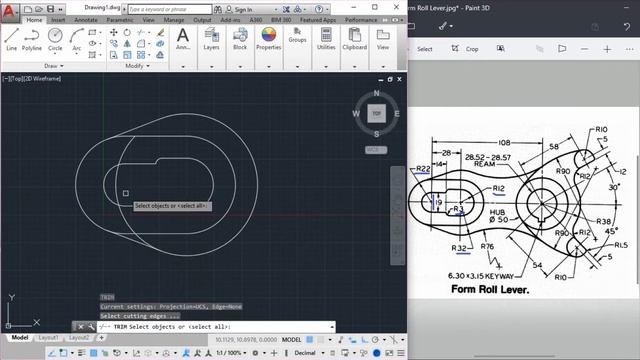Click the Fillet tool in Modify panel

141,43
